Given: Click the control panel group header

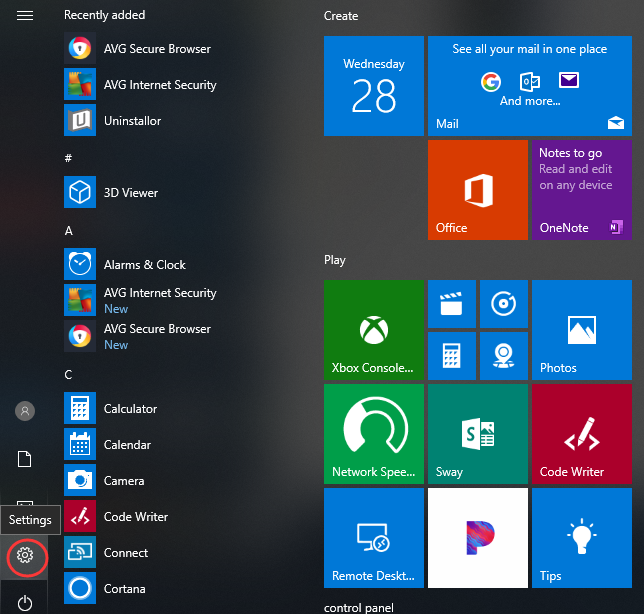Looking at the screenshot, I should pos(359,607).
